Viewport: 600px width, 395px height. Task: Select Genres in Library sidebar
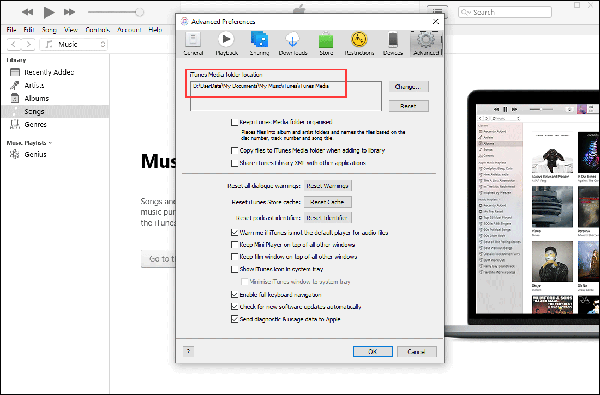click(x=55, y=124)
